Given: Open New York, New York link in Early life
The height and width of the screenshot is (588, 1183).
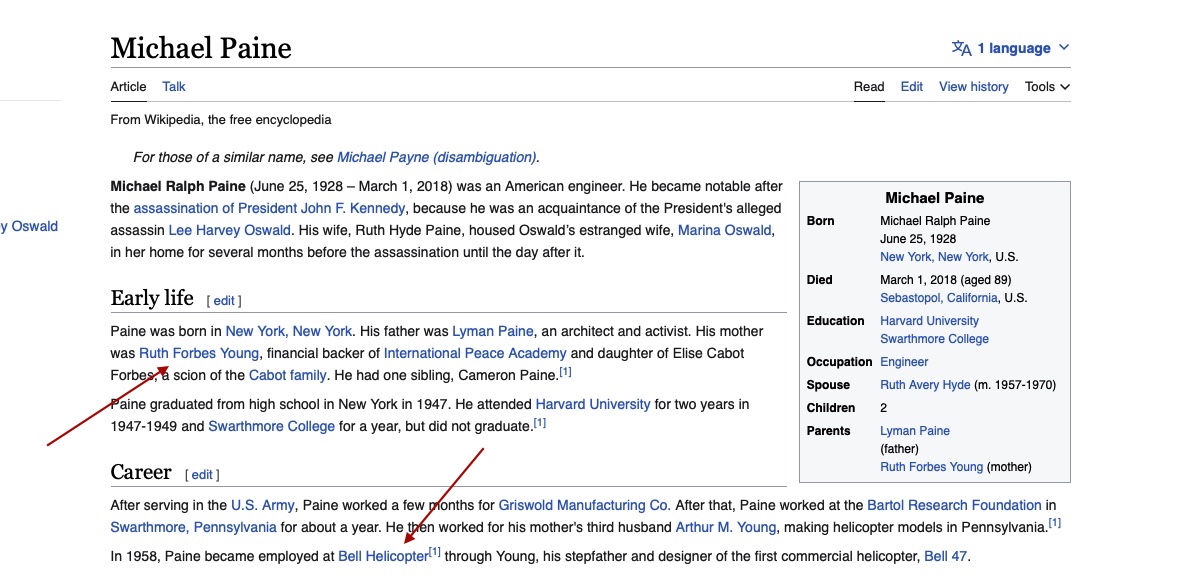Looking at the screenshot, I should tap(289, 331).
